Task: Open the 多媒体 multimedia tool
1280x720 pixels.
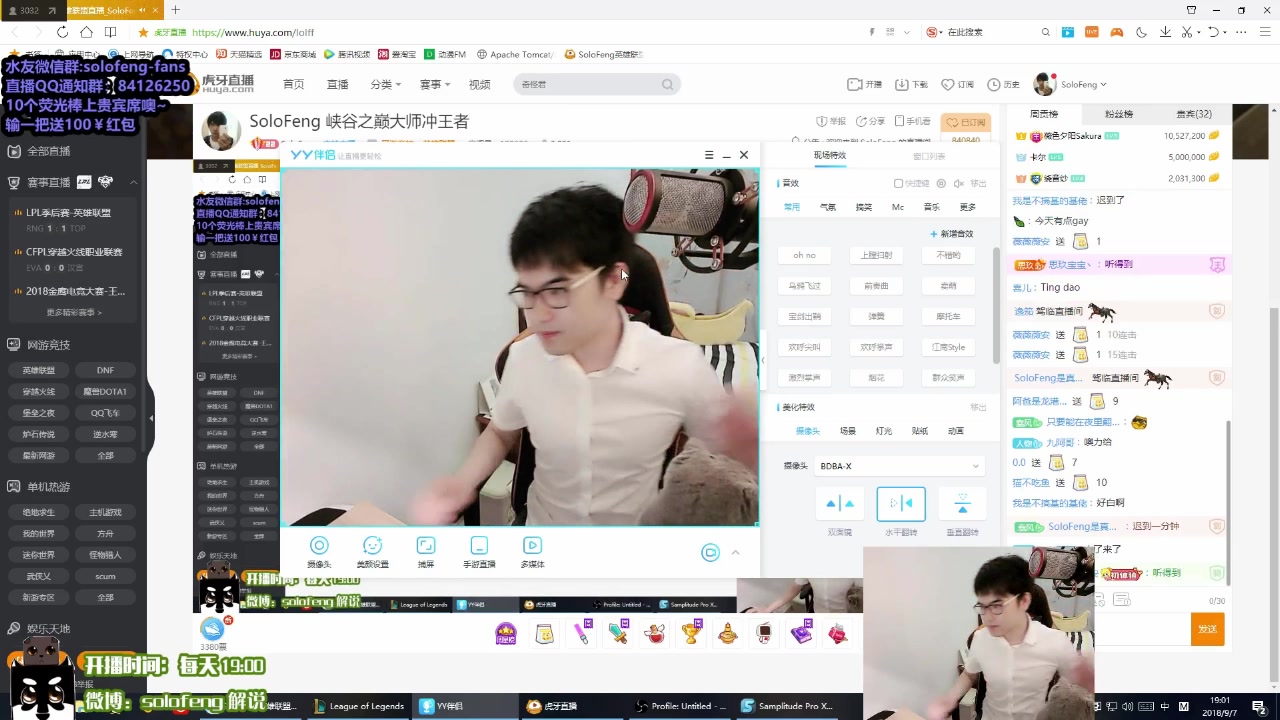Action: pyautogui.click(x=532, y=552)
